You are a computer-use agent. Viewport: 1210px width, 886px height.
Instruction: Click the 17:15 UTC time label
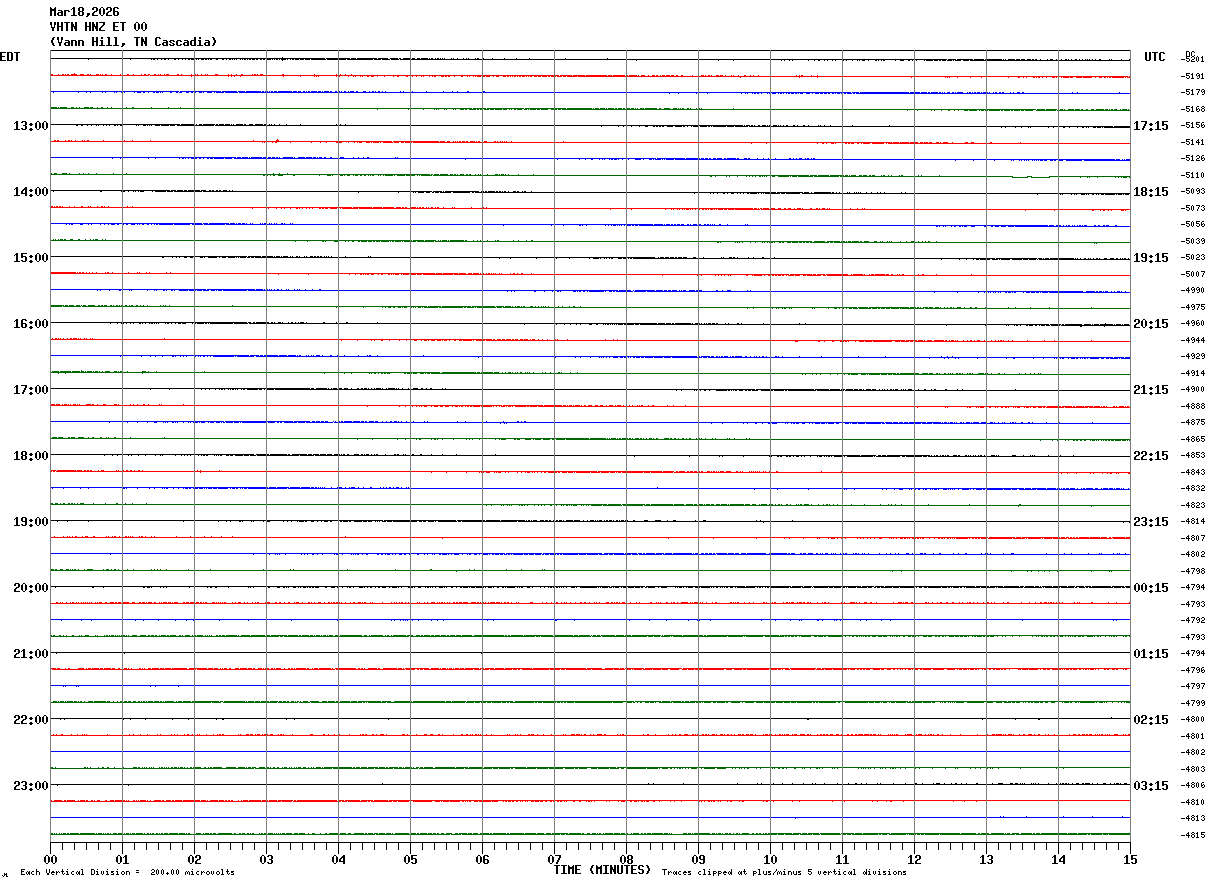1150,126
